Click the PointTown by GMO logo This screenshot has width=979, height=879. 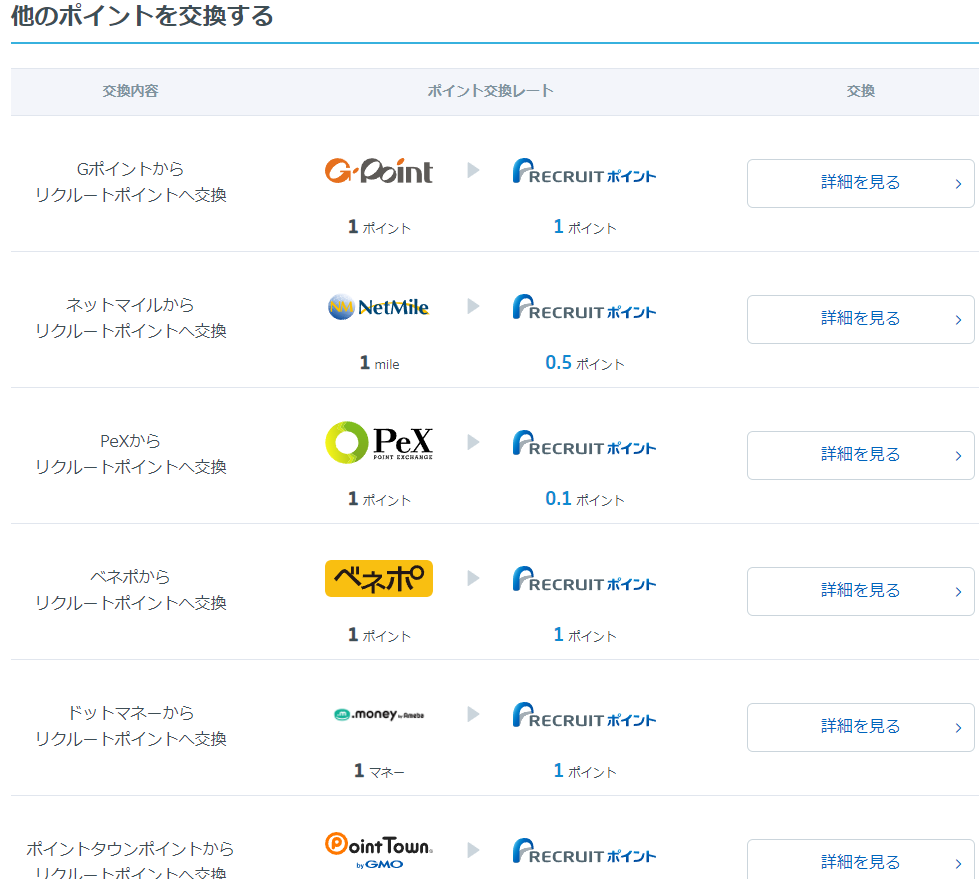pyautogui.click(x=379, y=852)
